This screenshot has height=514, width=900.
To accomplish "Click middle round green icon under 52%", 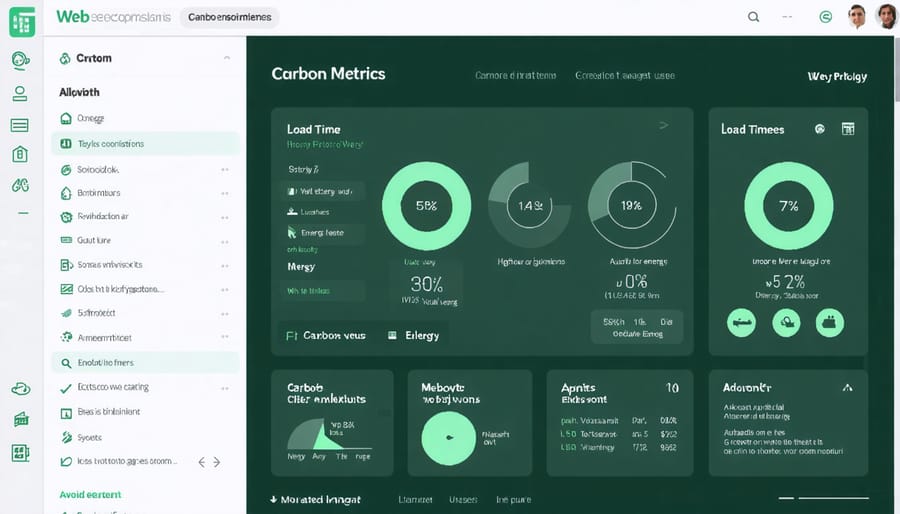I will 786,322.
